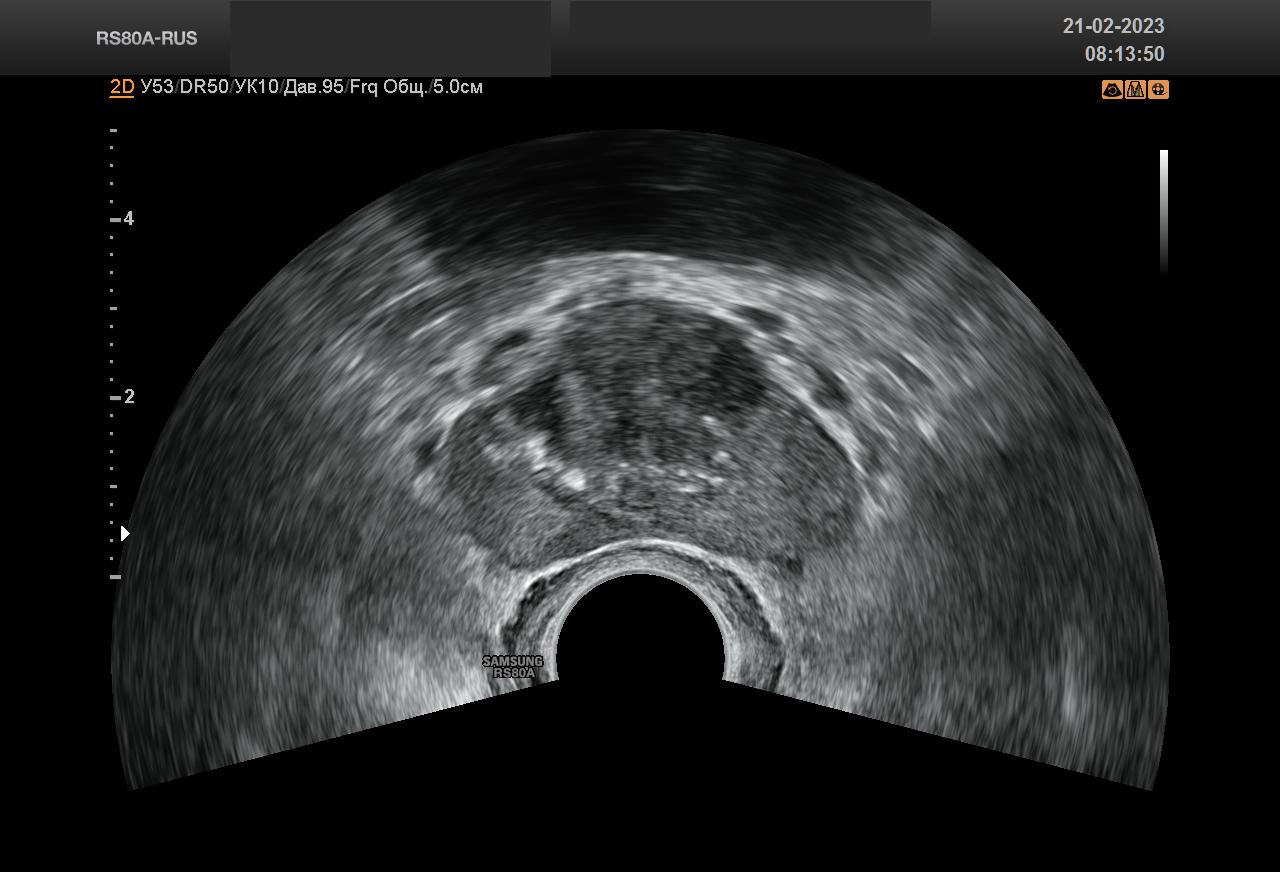Screen dimensions: 1280x872
Task: Click the Дав.95 power value
Action: coord(314,87)
